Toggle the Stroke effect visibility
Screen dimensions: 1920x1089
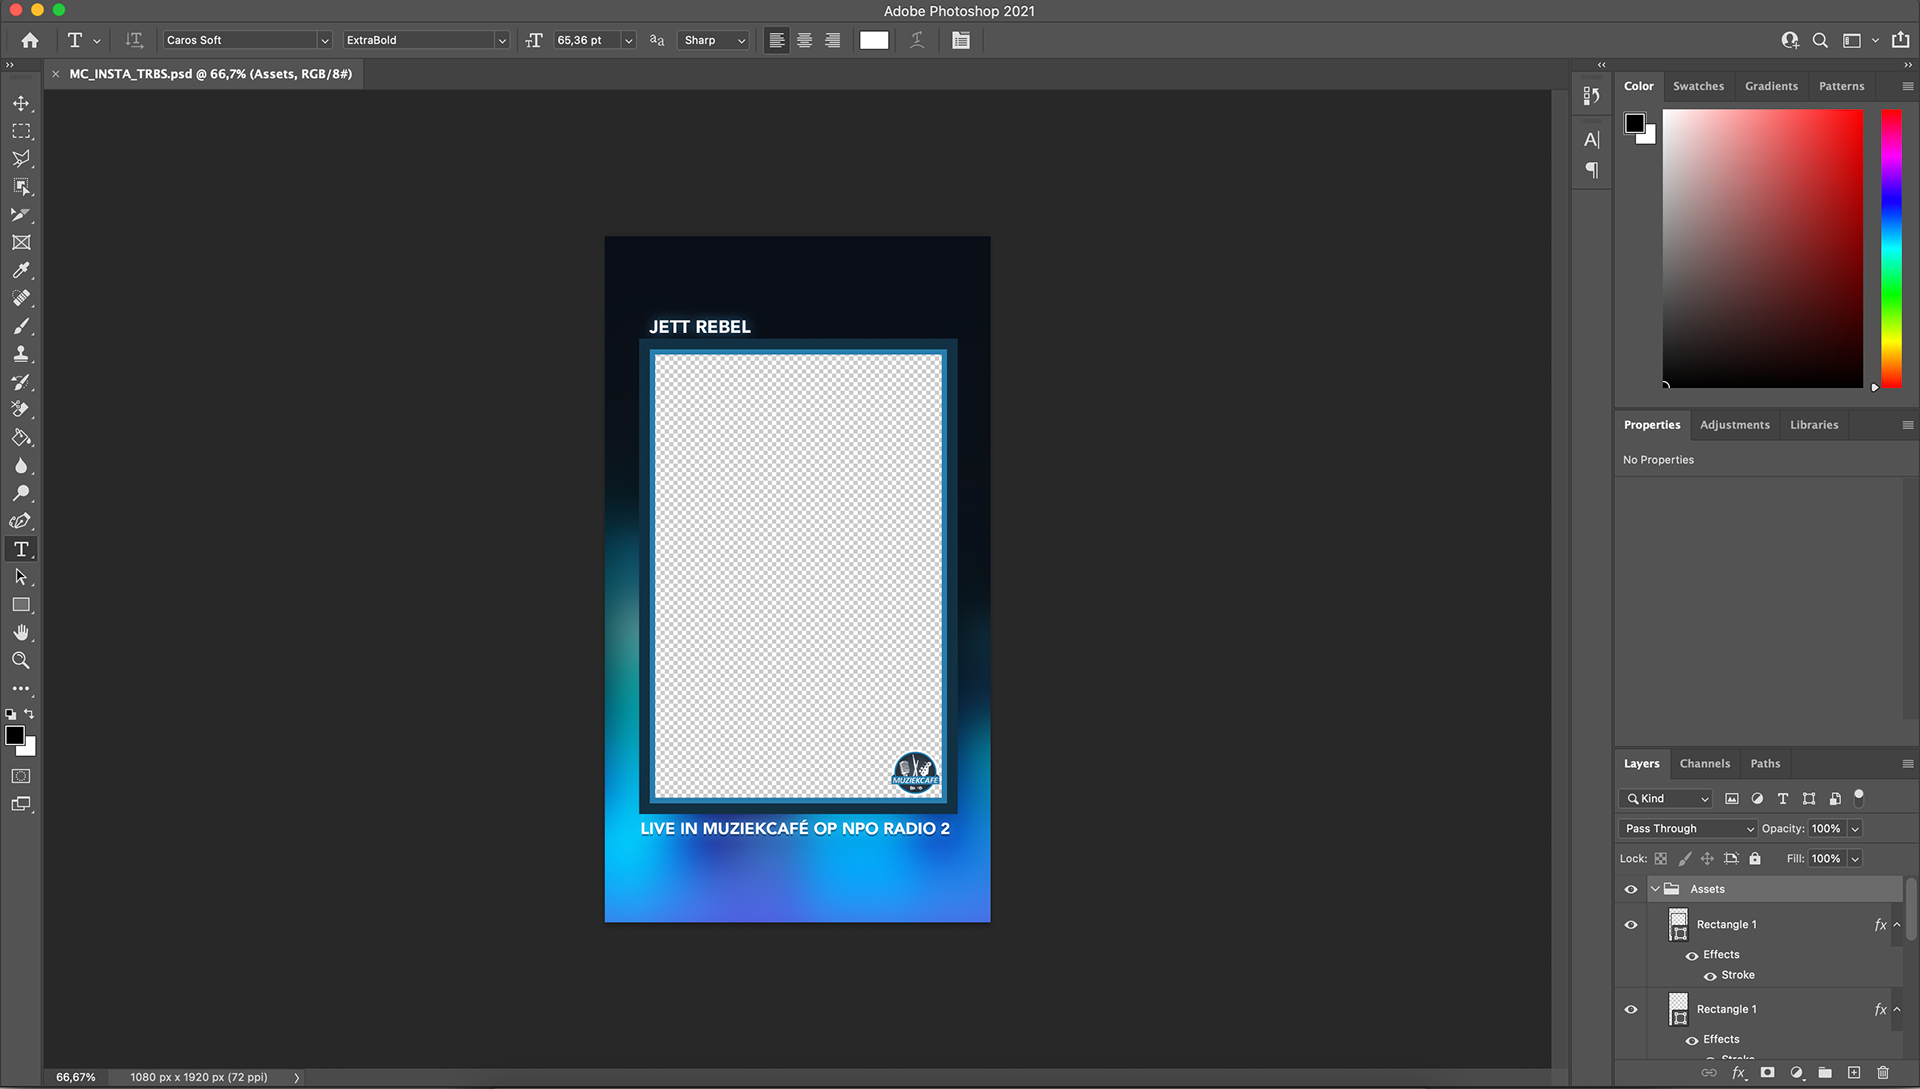pyautogui.click(x=1710, y=976)
